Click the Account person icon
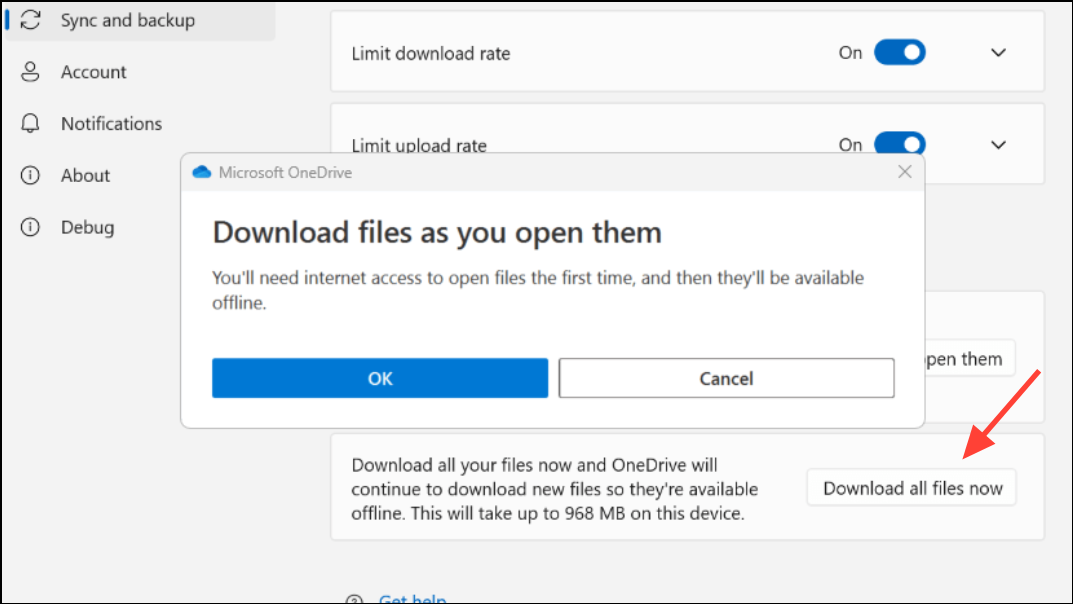Viewport: 1073px width, 604px height. 30,72
